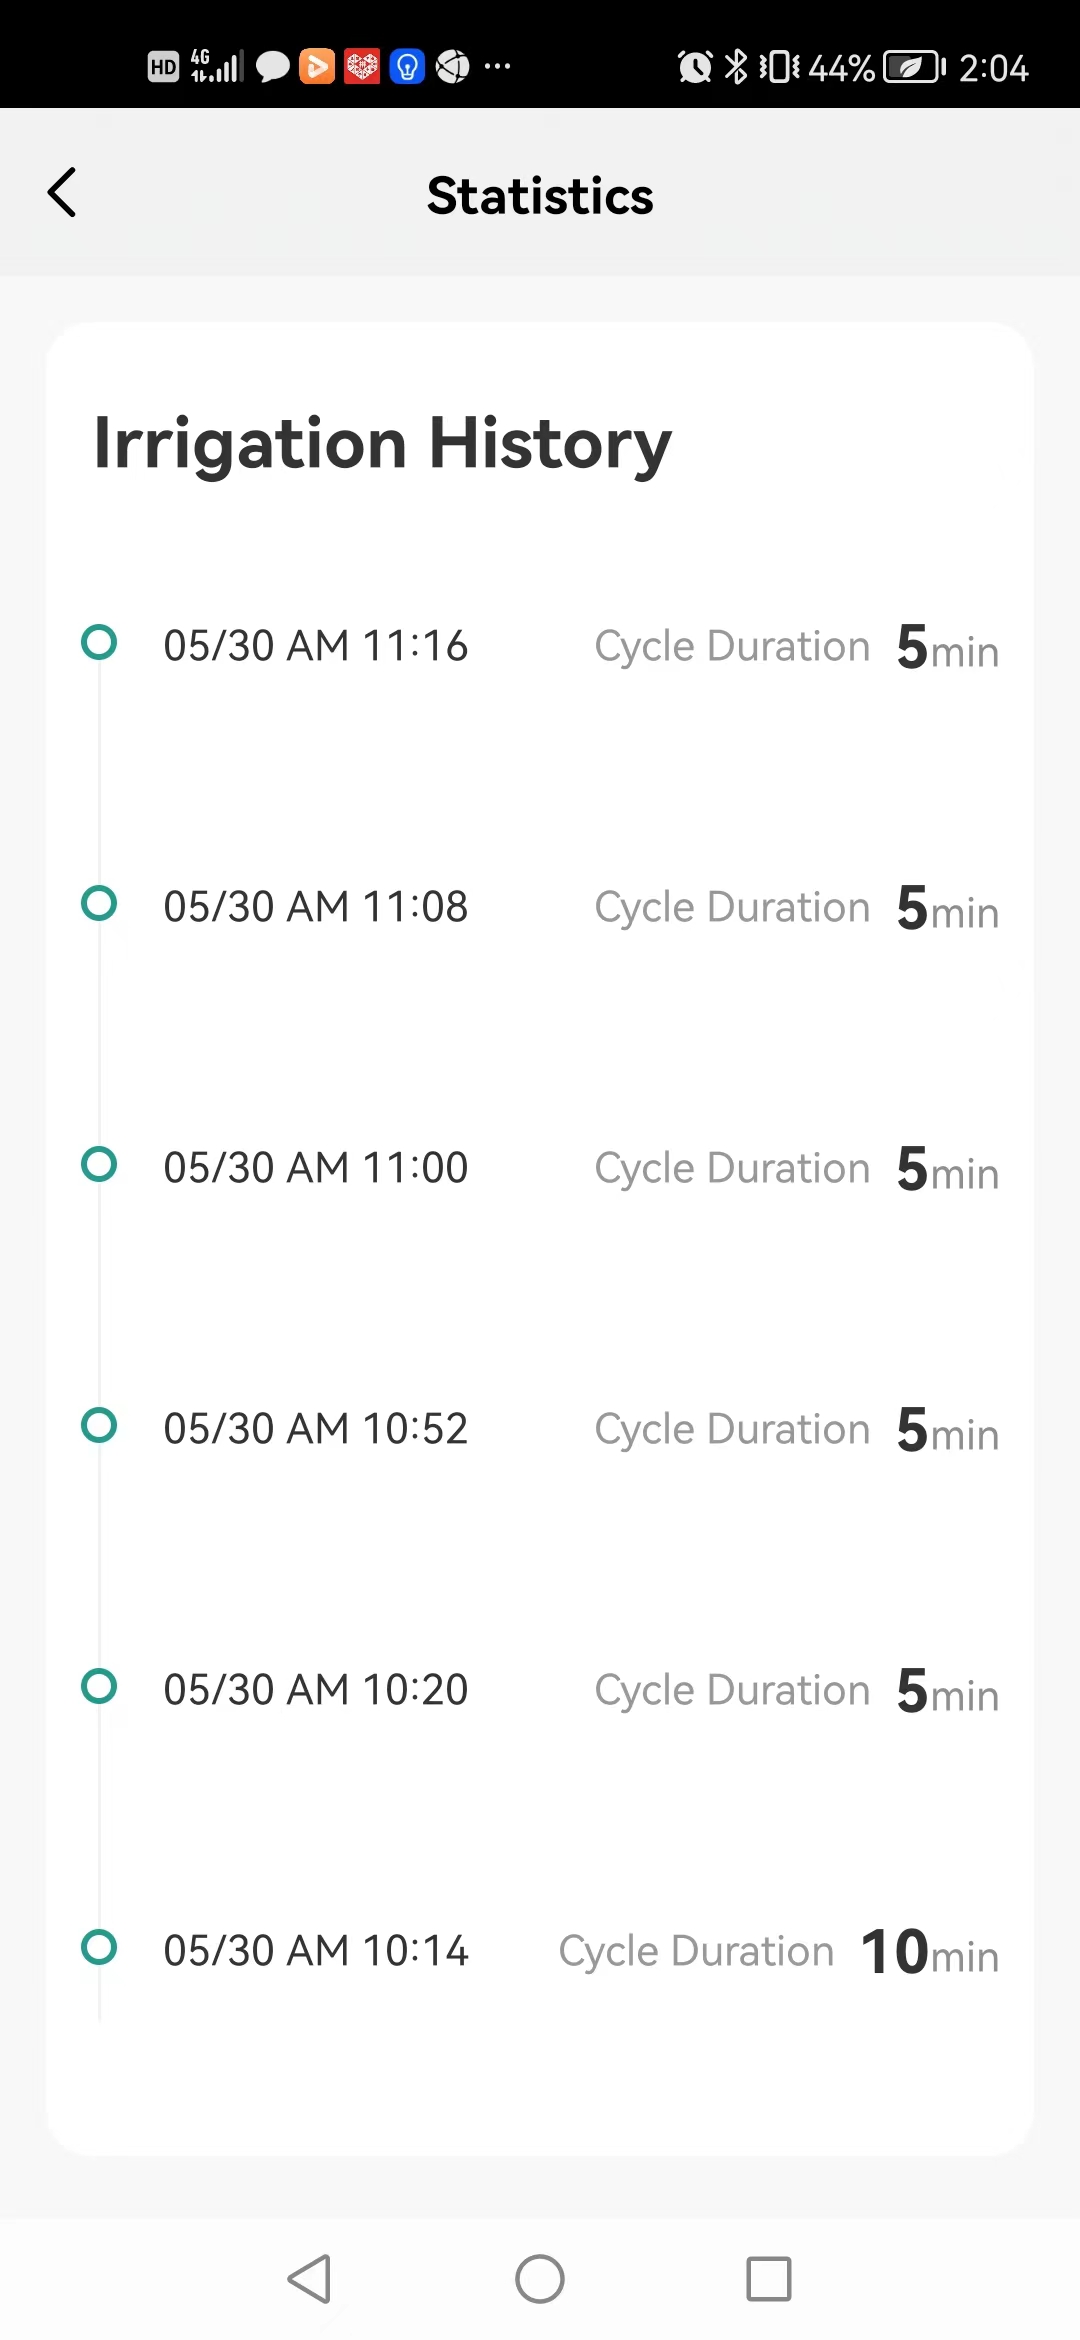This screenshot has width=1080, height=2340.
Task: Tap the alarm clock icon in the status bar
Action: coord(695,67)
